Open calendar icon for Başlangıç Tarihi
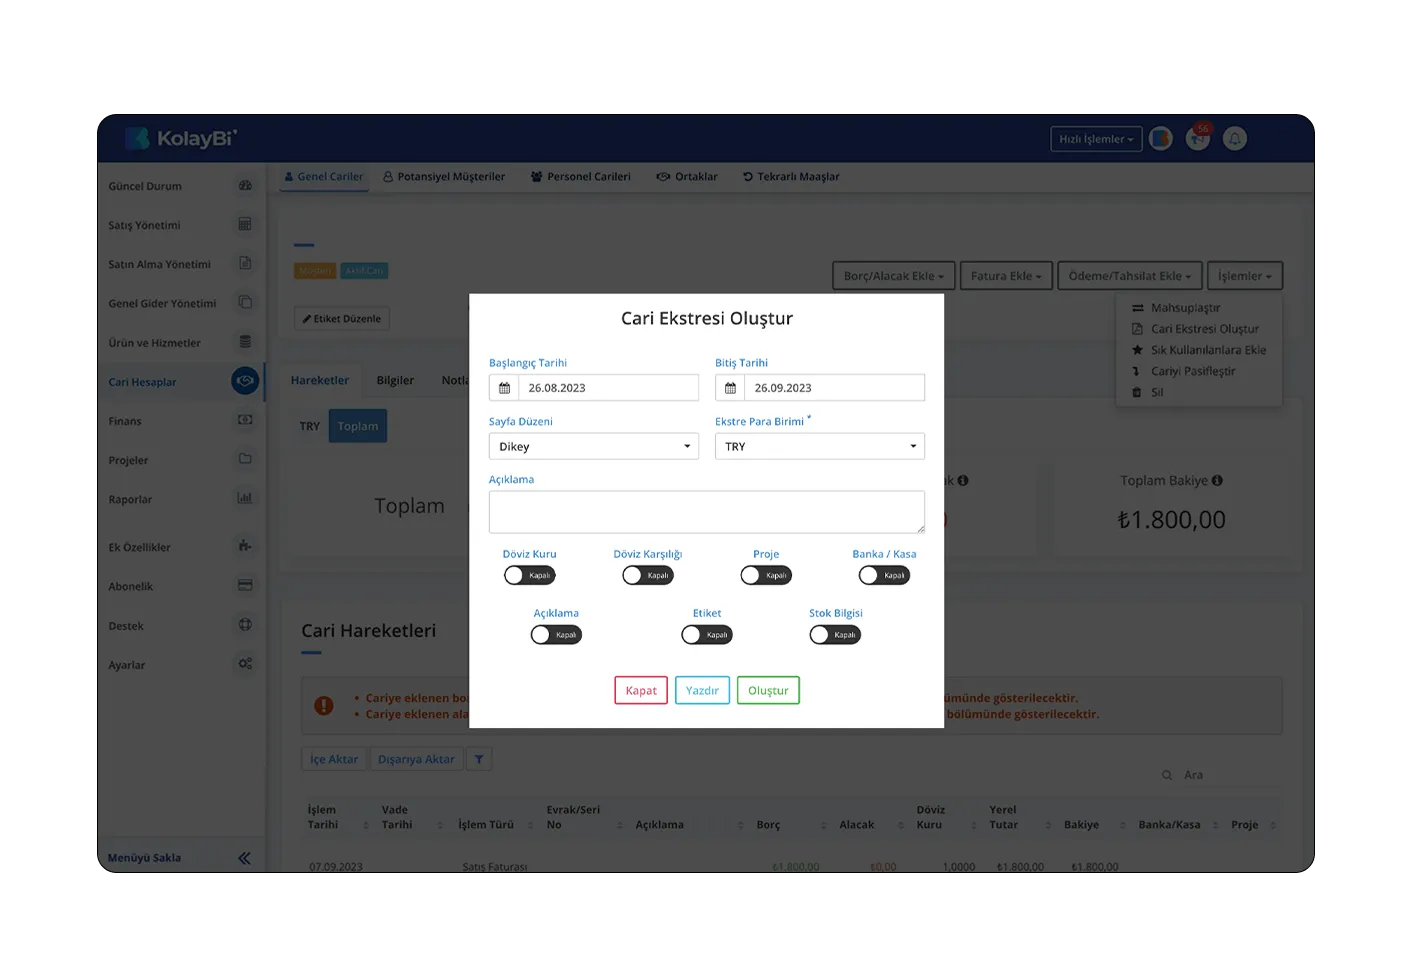The width and height of the screenshot is (1412, 960). [505, 388]
